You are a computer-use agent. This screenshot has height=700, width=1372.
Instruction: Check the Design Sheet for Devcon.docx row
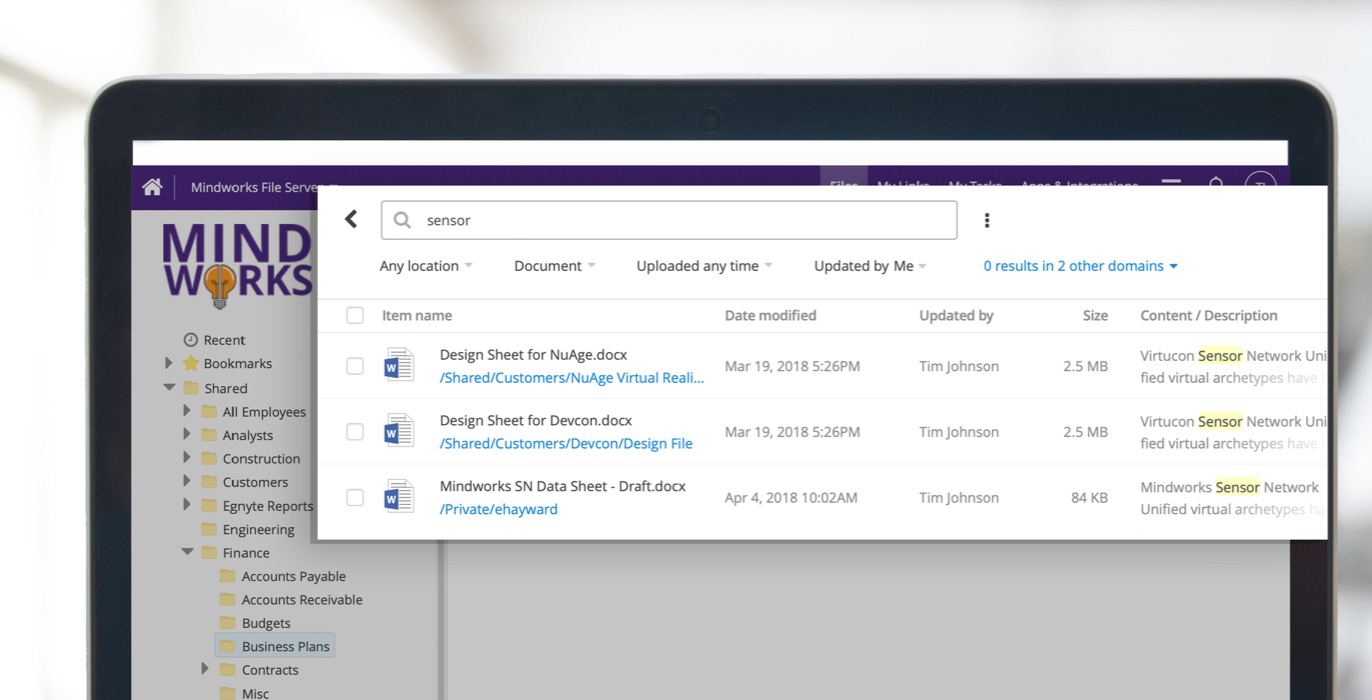(355, 432)
